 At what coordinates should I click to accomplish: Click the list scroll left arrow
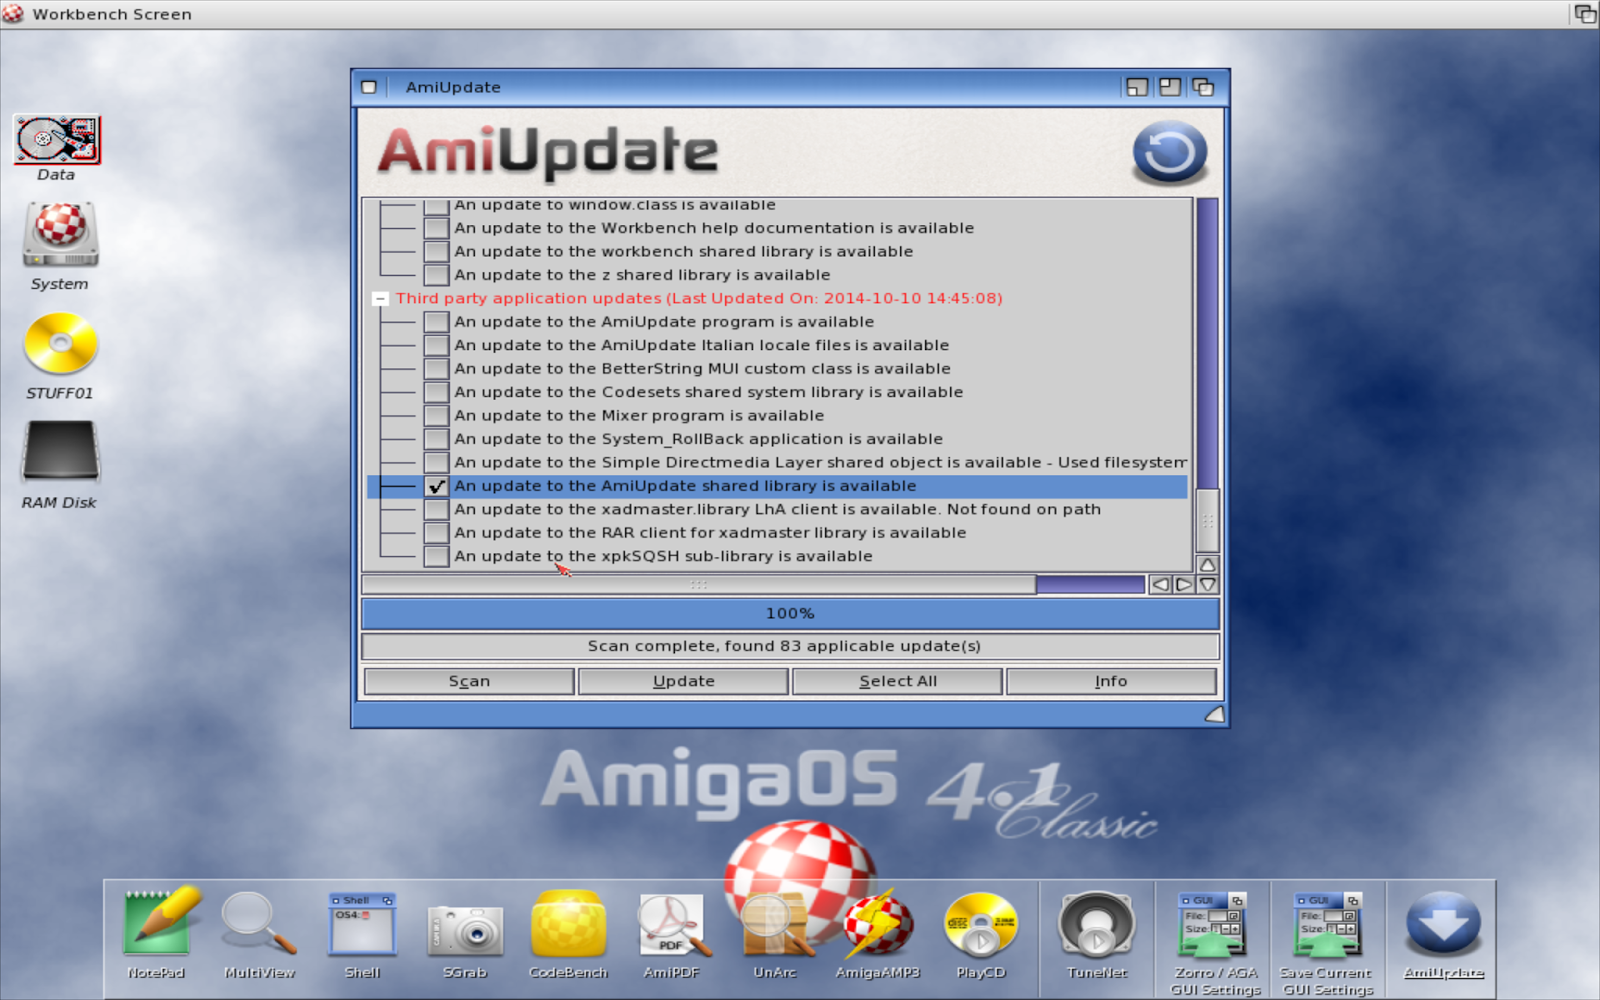[x=1160, y=585]
